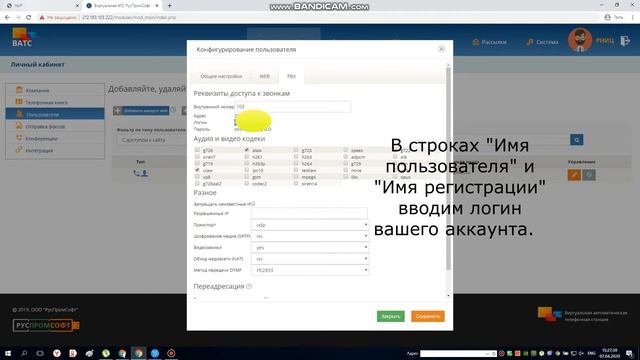Toggle the g723 codec checkbox
Viewport: 640px width, 360px height.
click(x=296, y=150)
